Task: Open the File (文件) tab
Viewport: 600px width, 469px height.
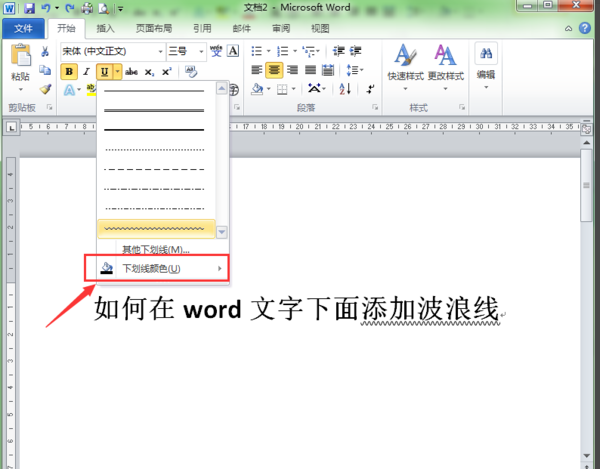Action: click(23, 28)
